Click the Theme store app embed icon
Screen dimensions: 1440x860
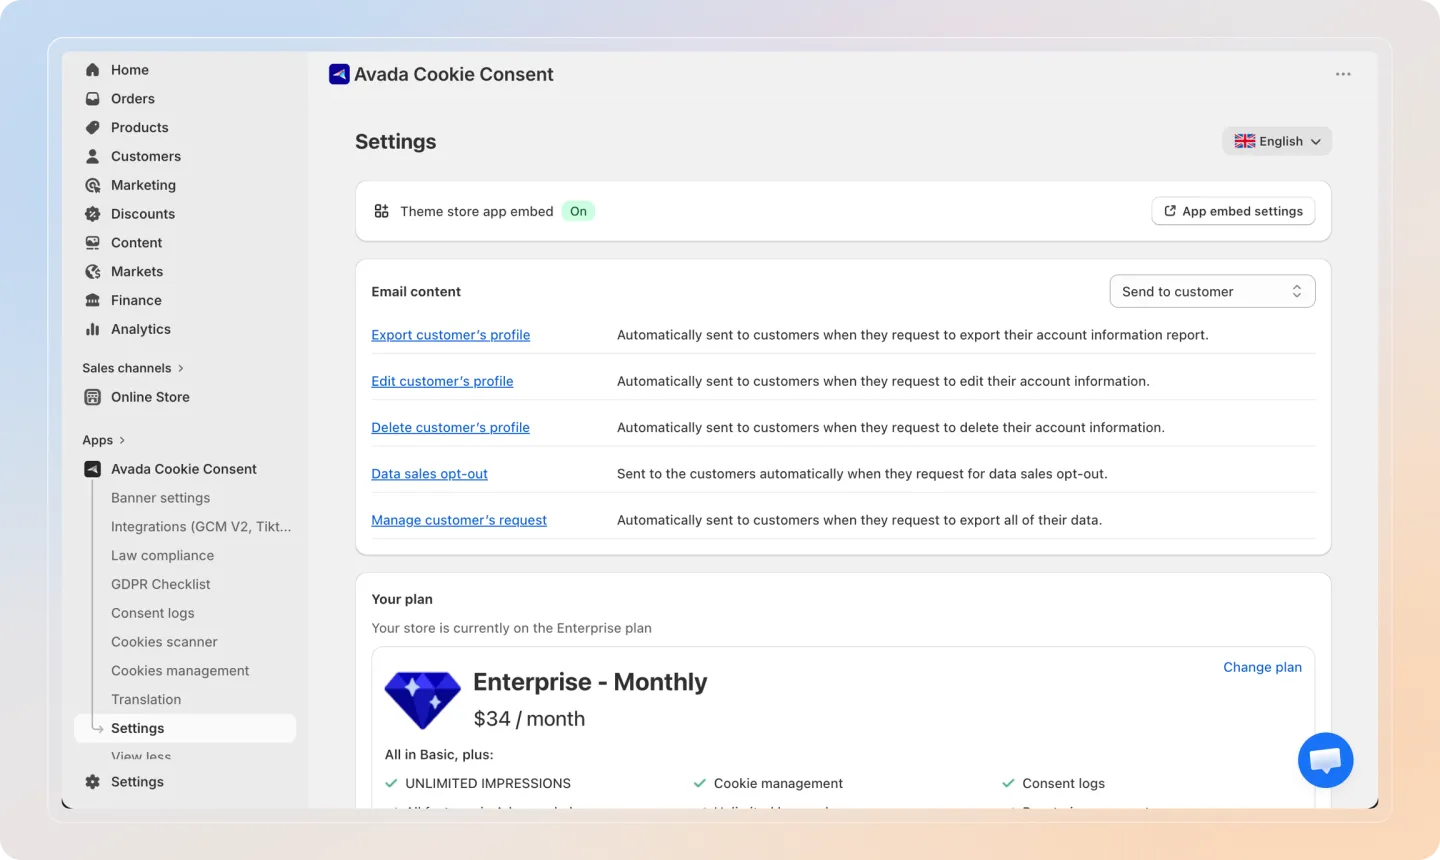[381, 211]
